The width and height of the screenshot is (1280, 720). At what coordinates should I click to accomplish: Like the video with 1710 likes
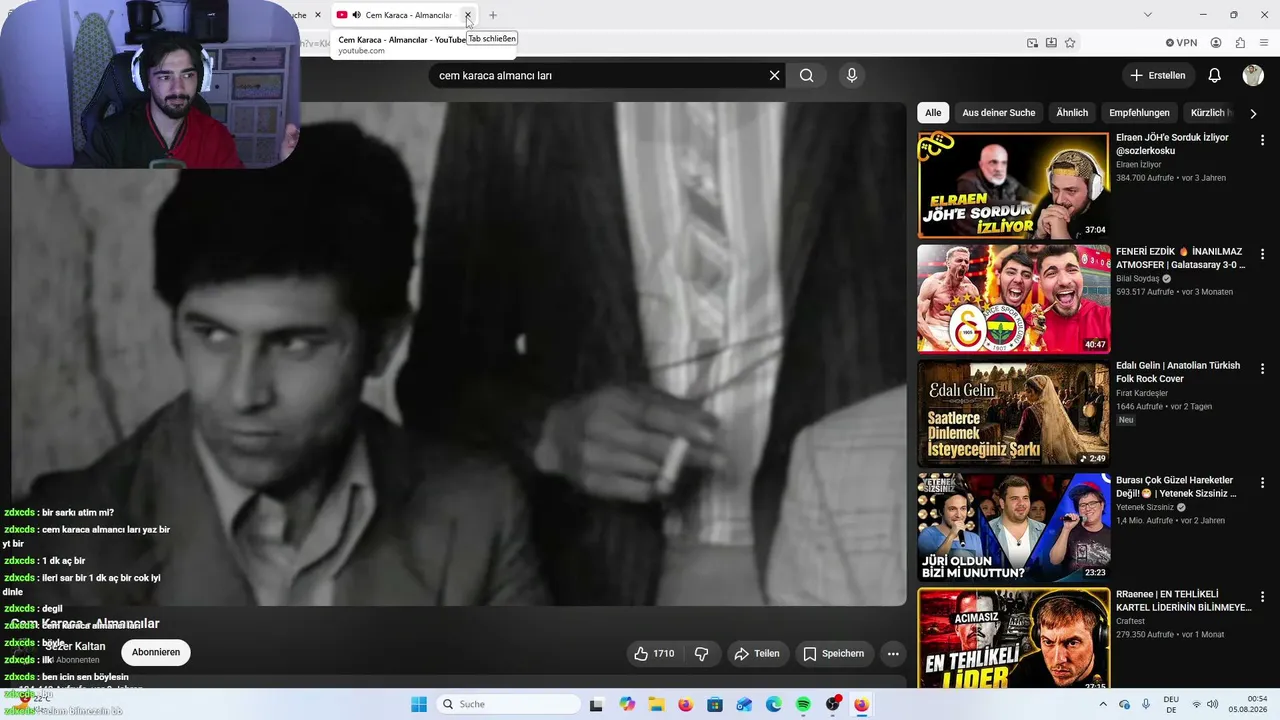click(654, 654)
